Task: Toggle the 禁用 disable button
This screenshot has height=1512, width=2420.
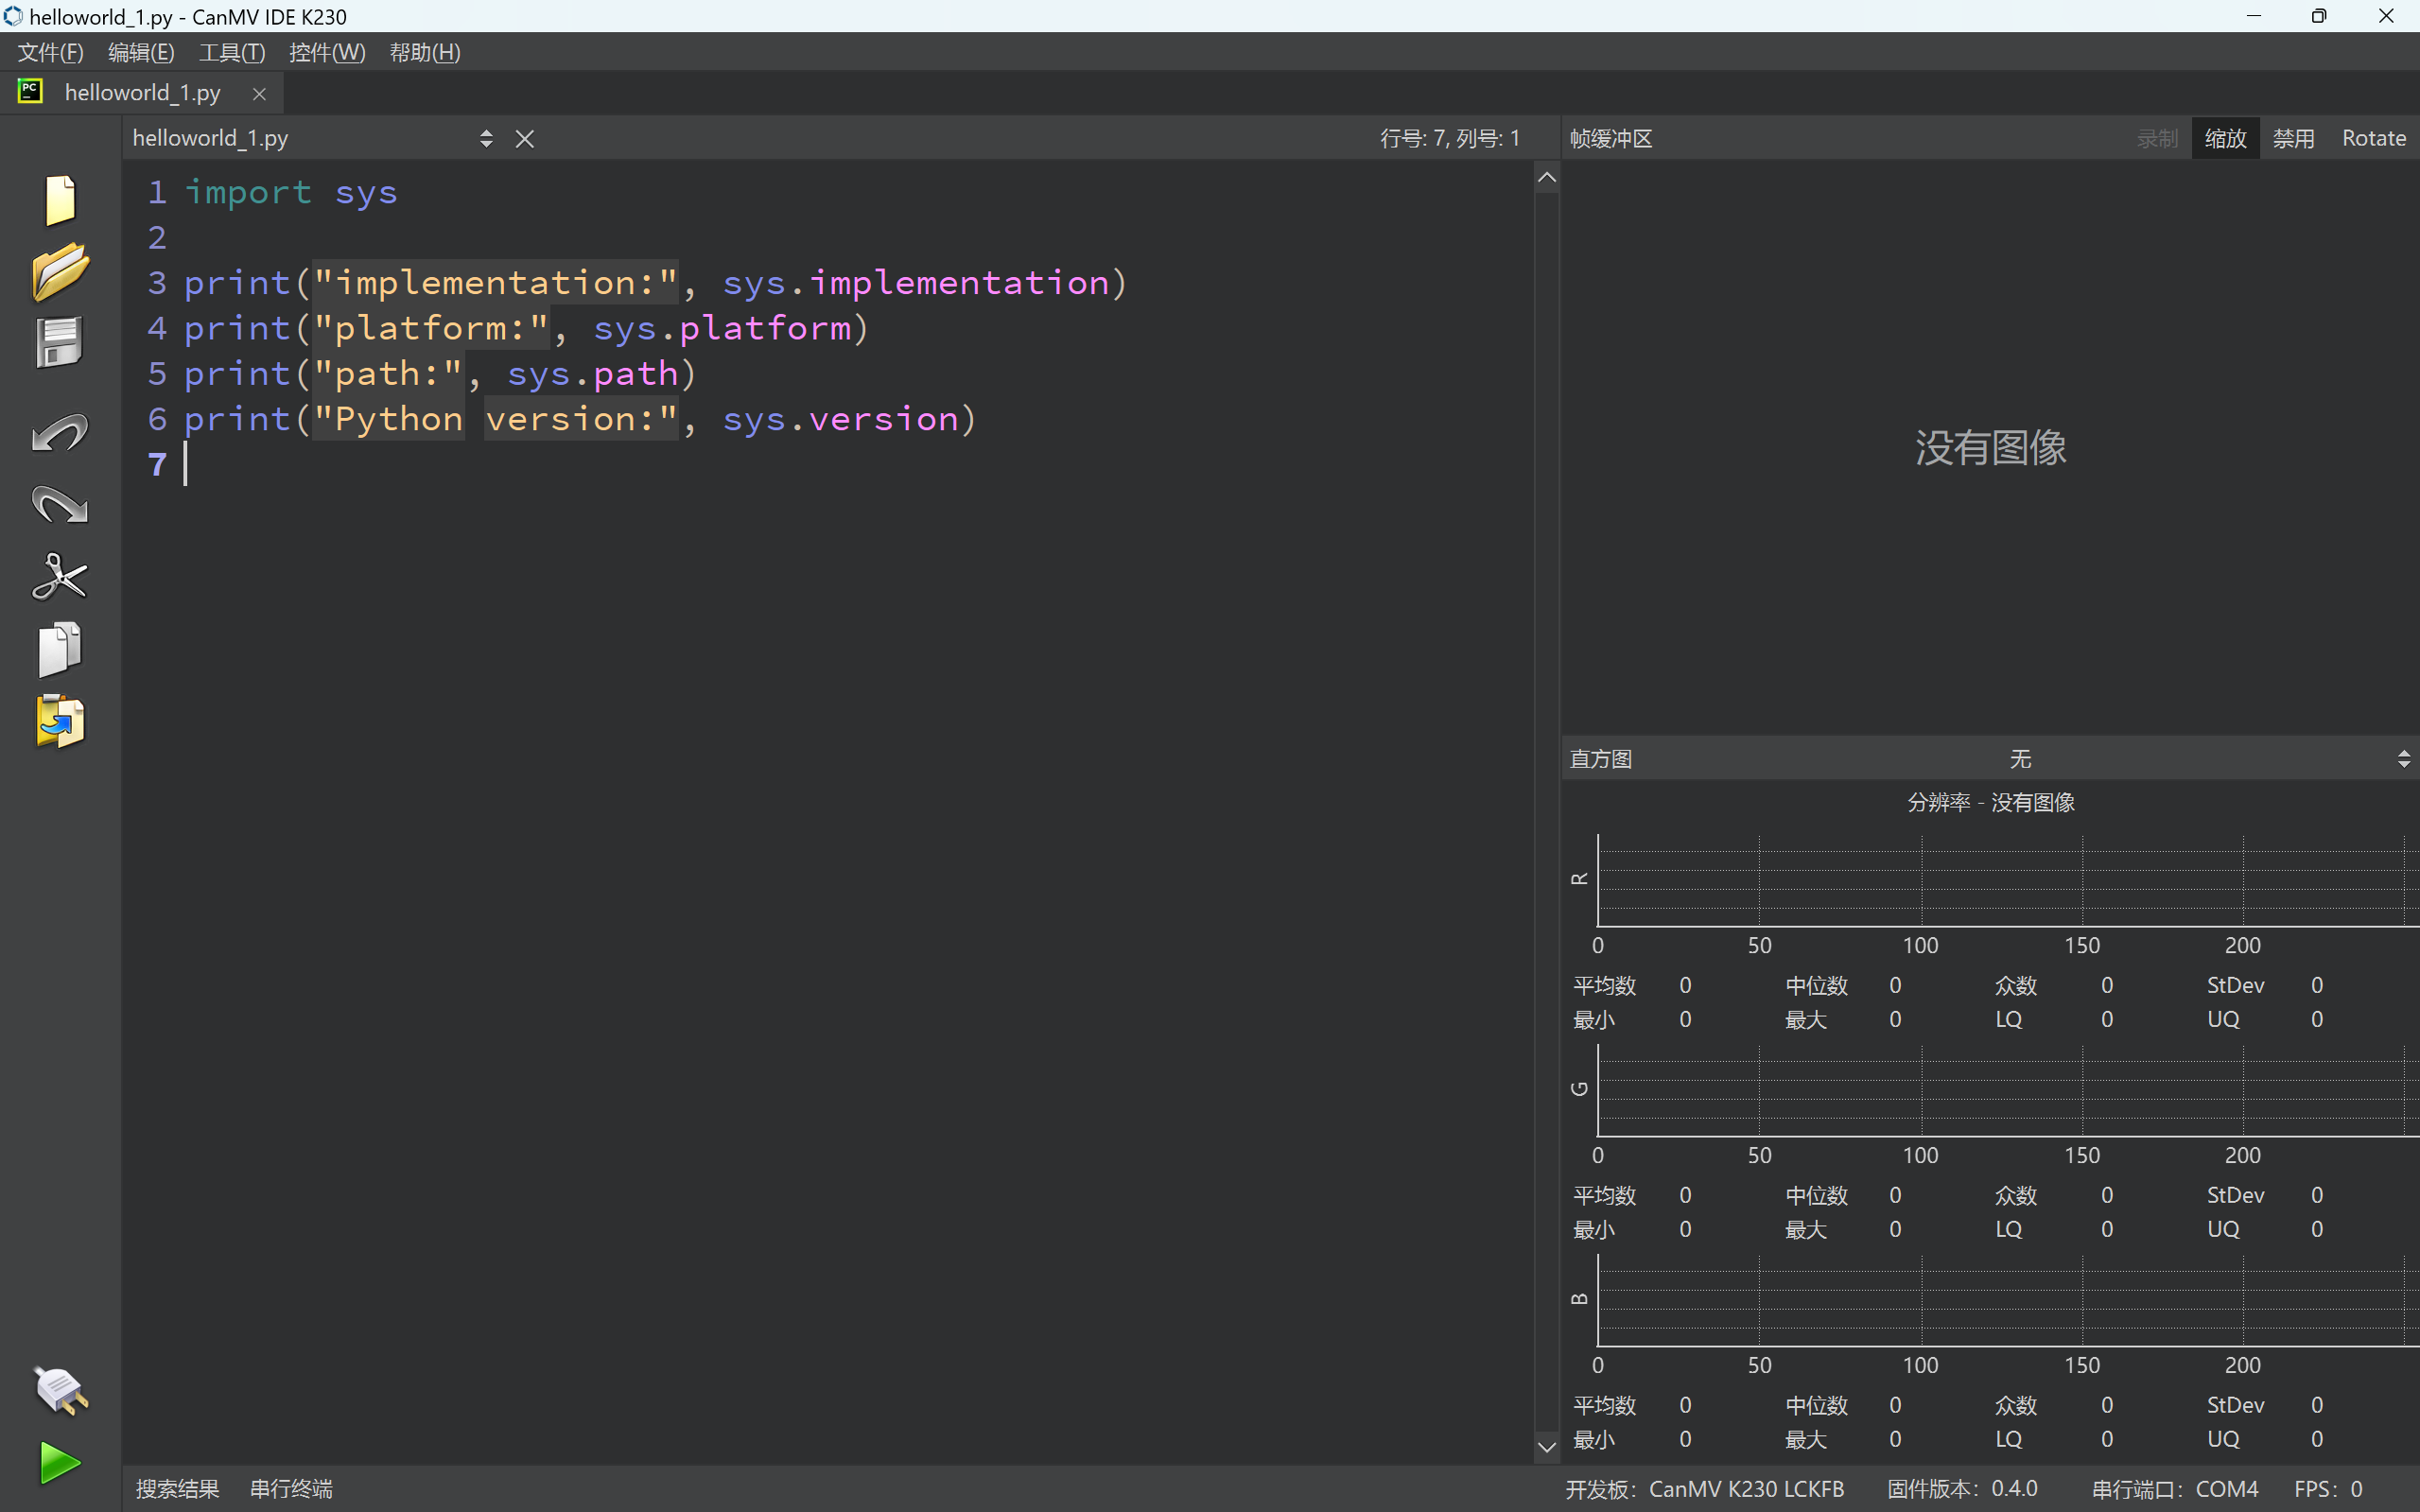Action: 2293,138
